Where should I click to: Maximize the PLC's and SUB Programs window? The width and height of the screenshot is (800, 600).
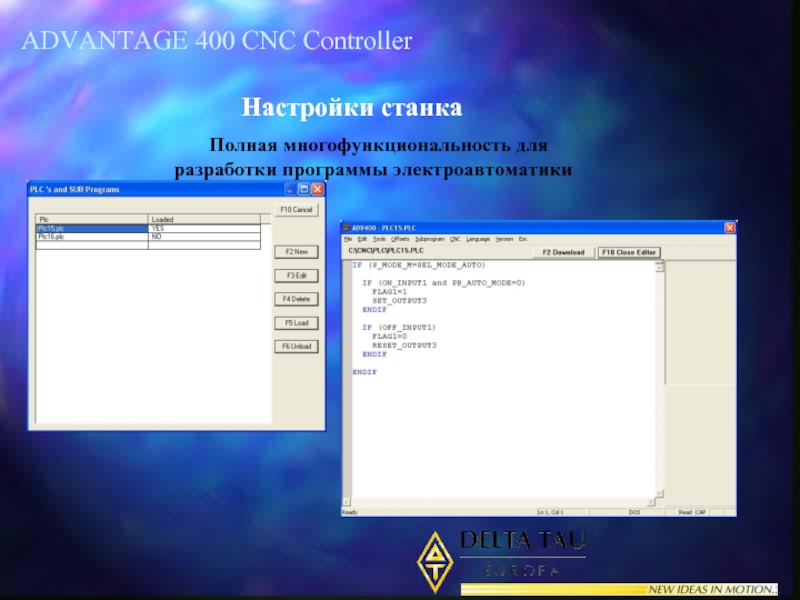304,189
